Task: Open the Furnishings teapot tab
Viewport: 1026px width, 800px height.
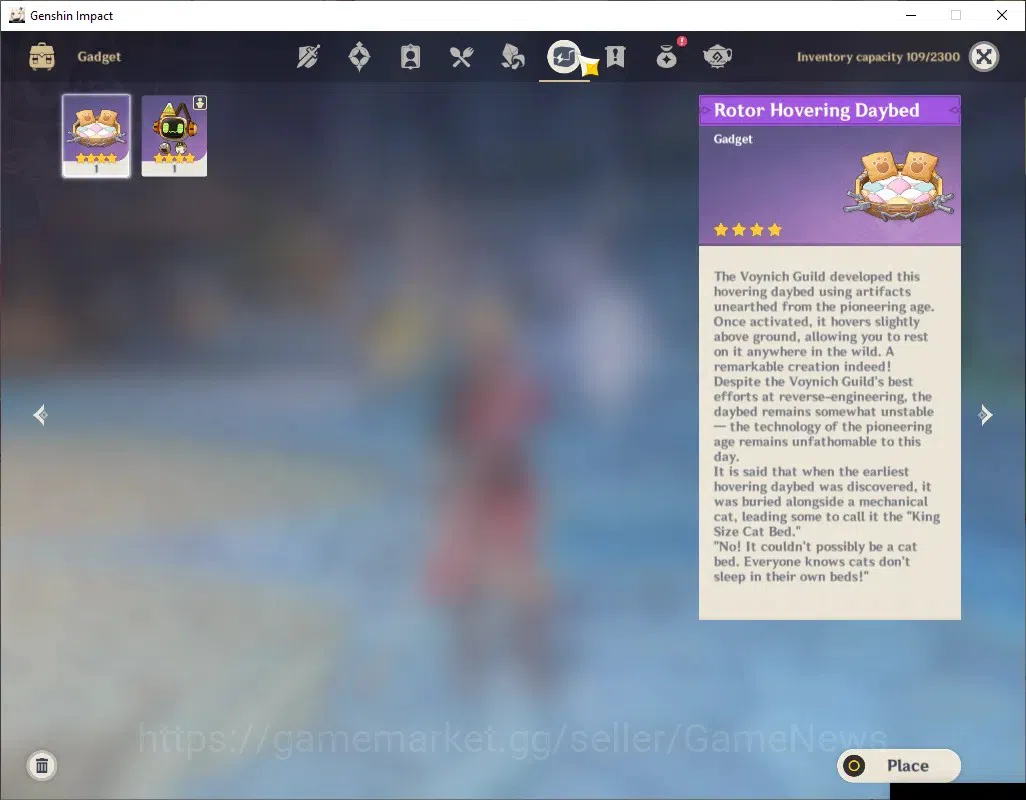Action: [x=717, y=57]
